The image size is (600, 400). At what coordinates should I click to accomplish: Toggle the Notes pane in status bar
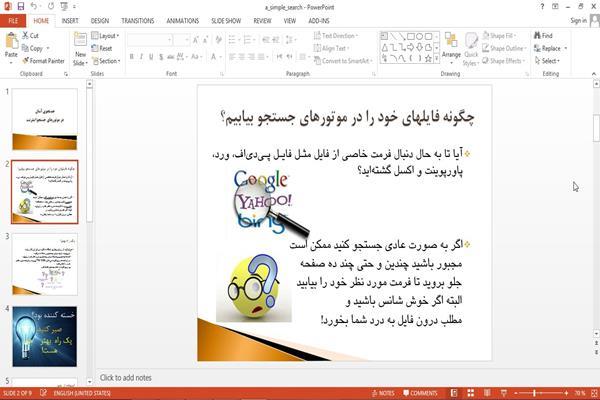(383, 393)
